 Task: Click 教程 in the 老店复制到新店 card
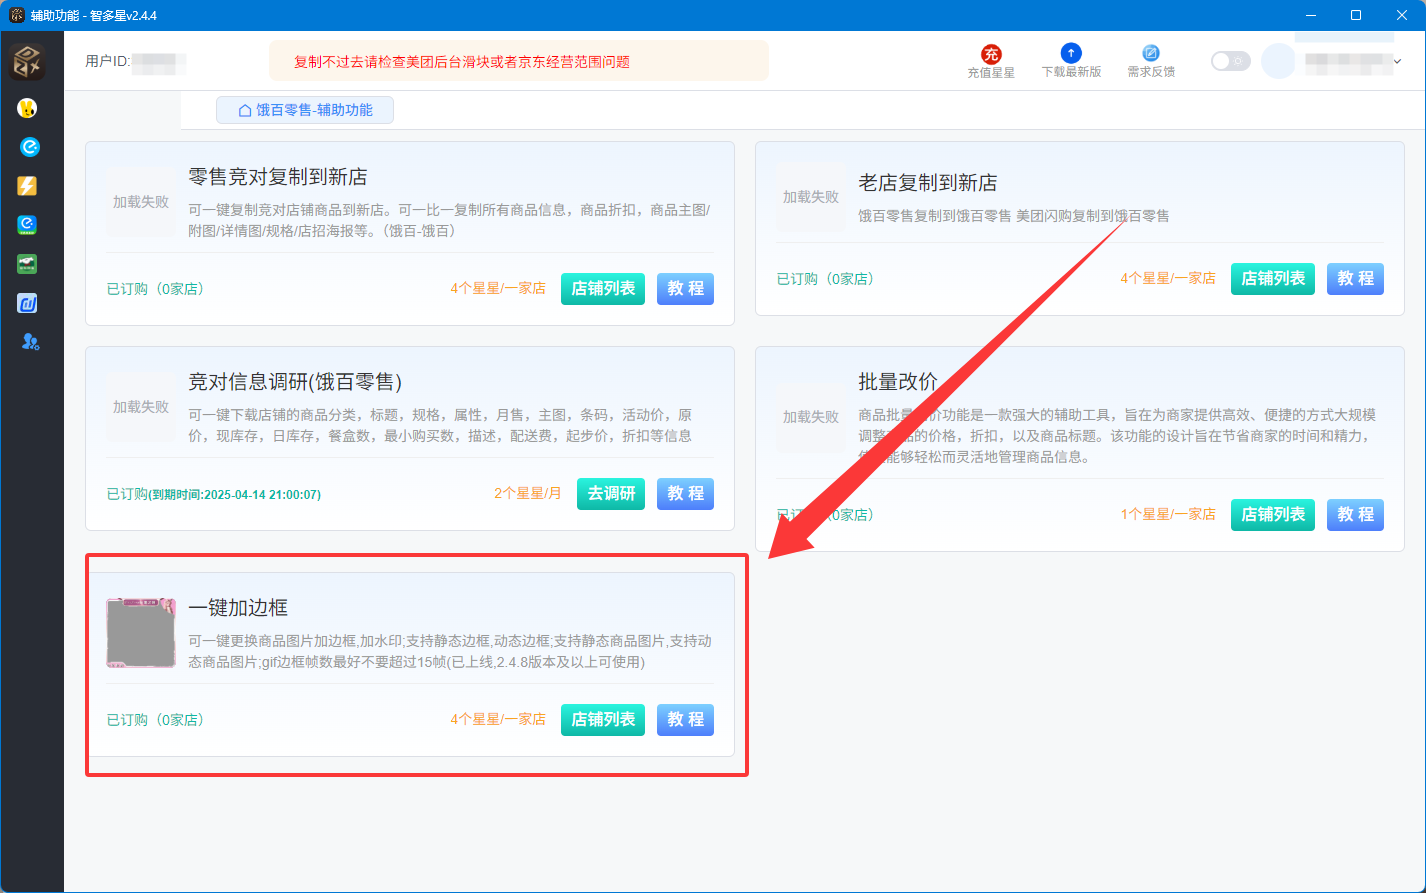1355,278
